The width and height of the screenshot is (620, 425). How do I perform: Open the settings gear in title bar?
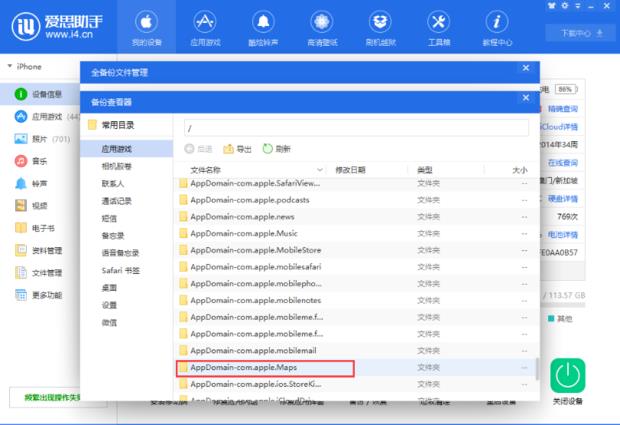pos(565,6)
